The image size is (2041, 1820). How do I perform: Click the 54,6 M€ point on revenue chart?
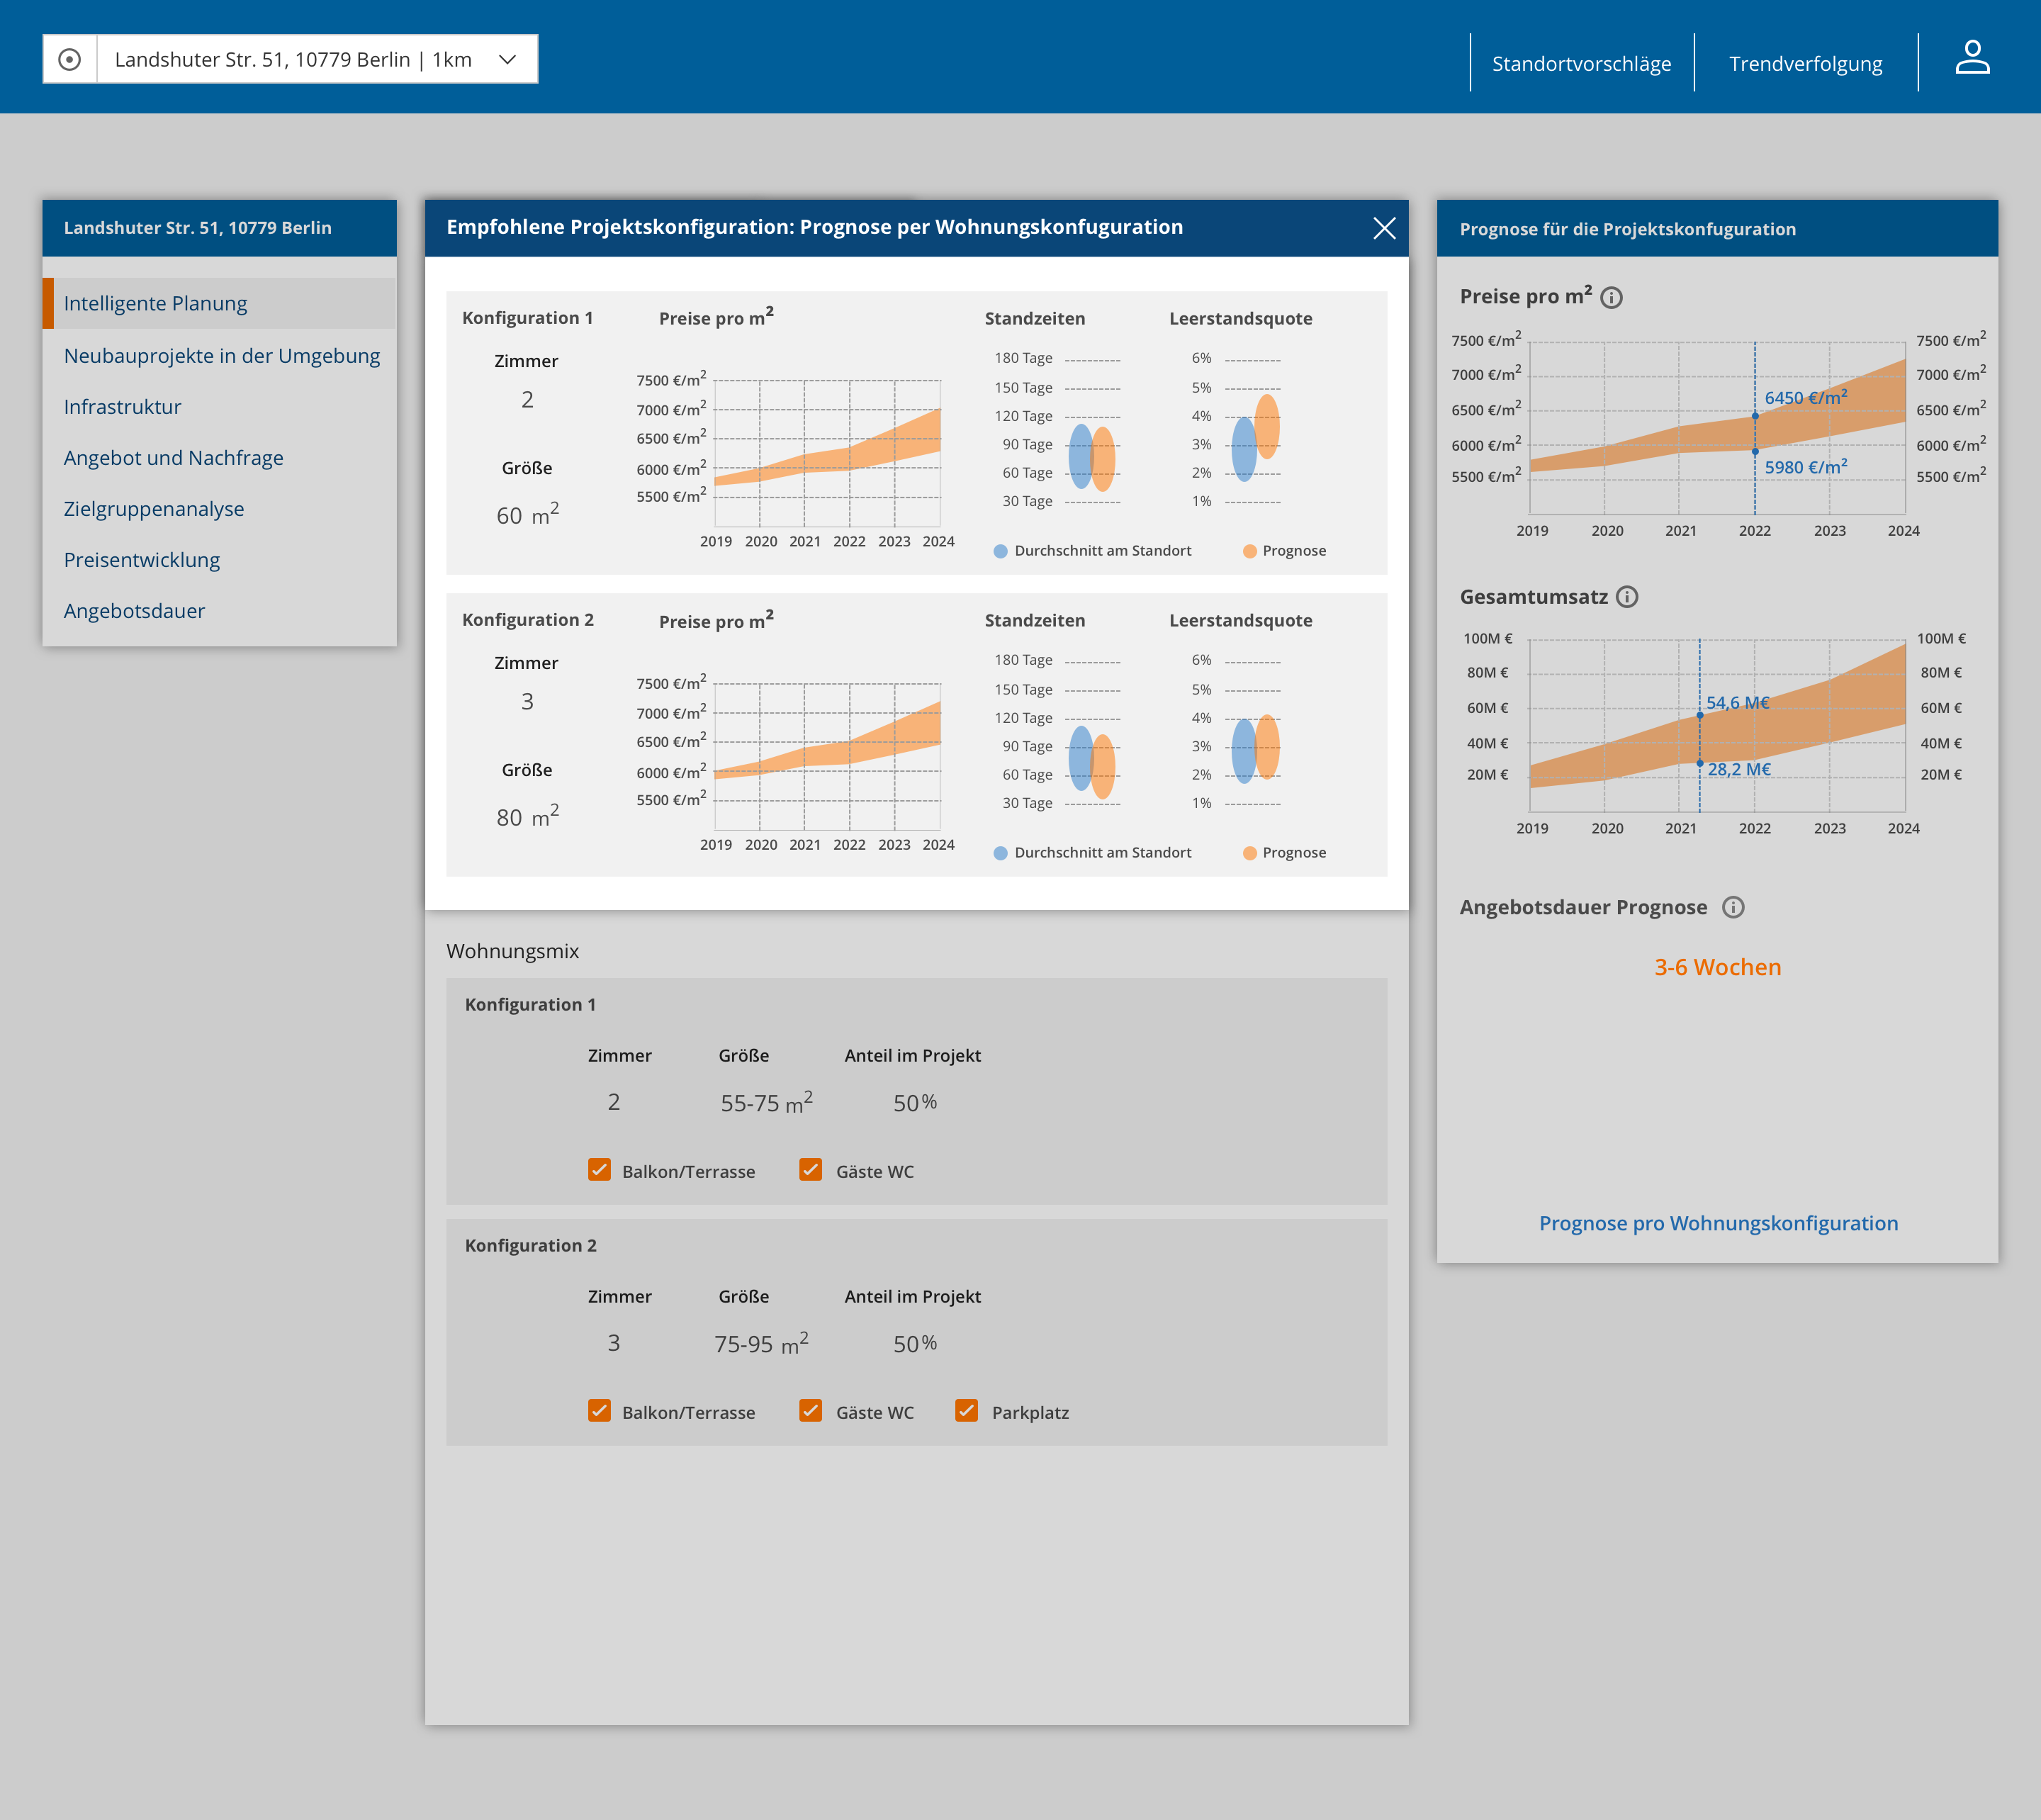coord(1701,715)
